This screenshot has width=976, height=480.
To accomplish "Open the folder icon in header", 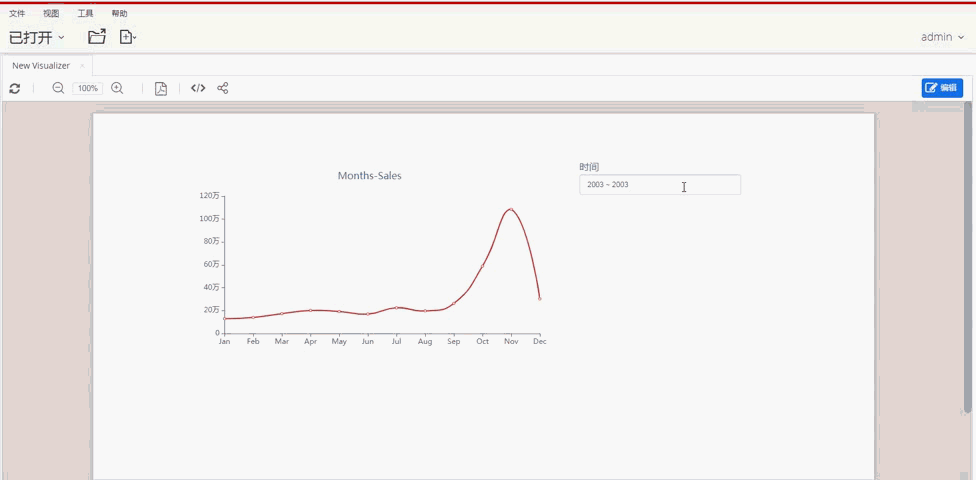I will pos(97,37).
